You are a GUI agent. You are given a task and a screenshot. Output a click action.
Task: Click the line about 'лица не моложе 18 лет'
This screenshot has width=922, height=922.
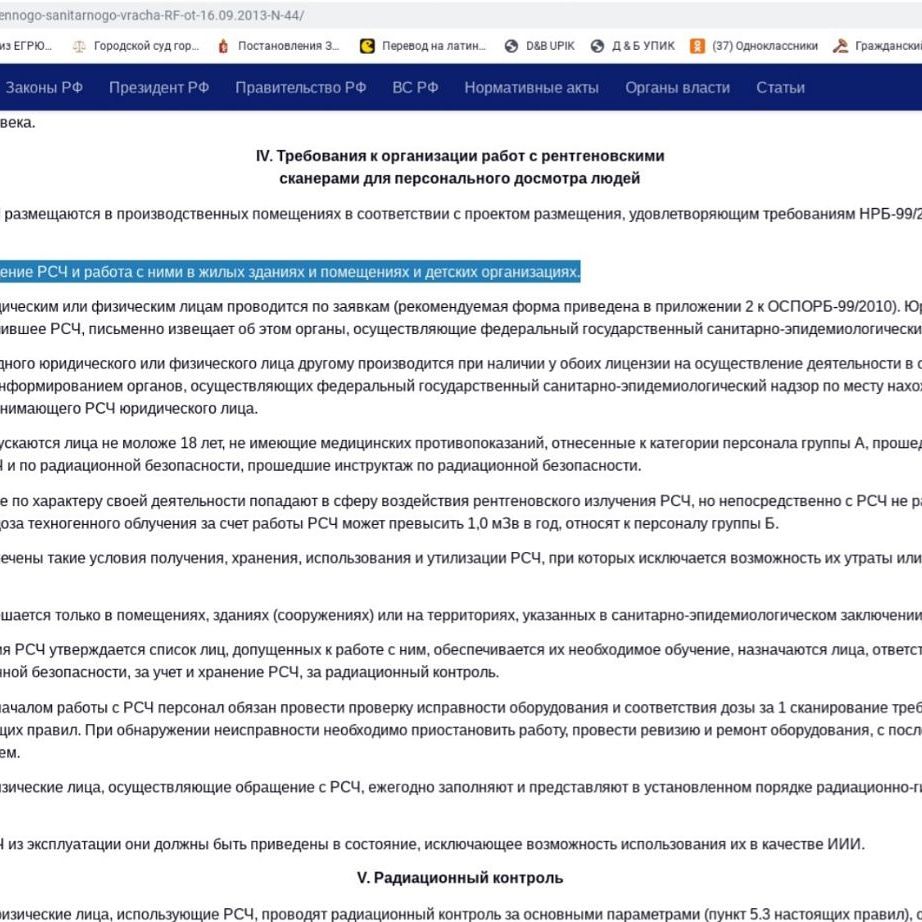pyautogui.click(x=461, y=443)
